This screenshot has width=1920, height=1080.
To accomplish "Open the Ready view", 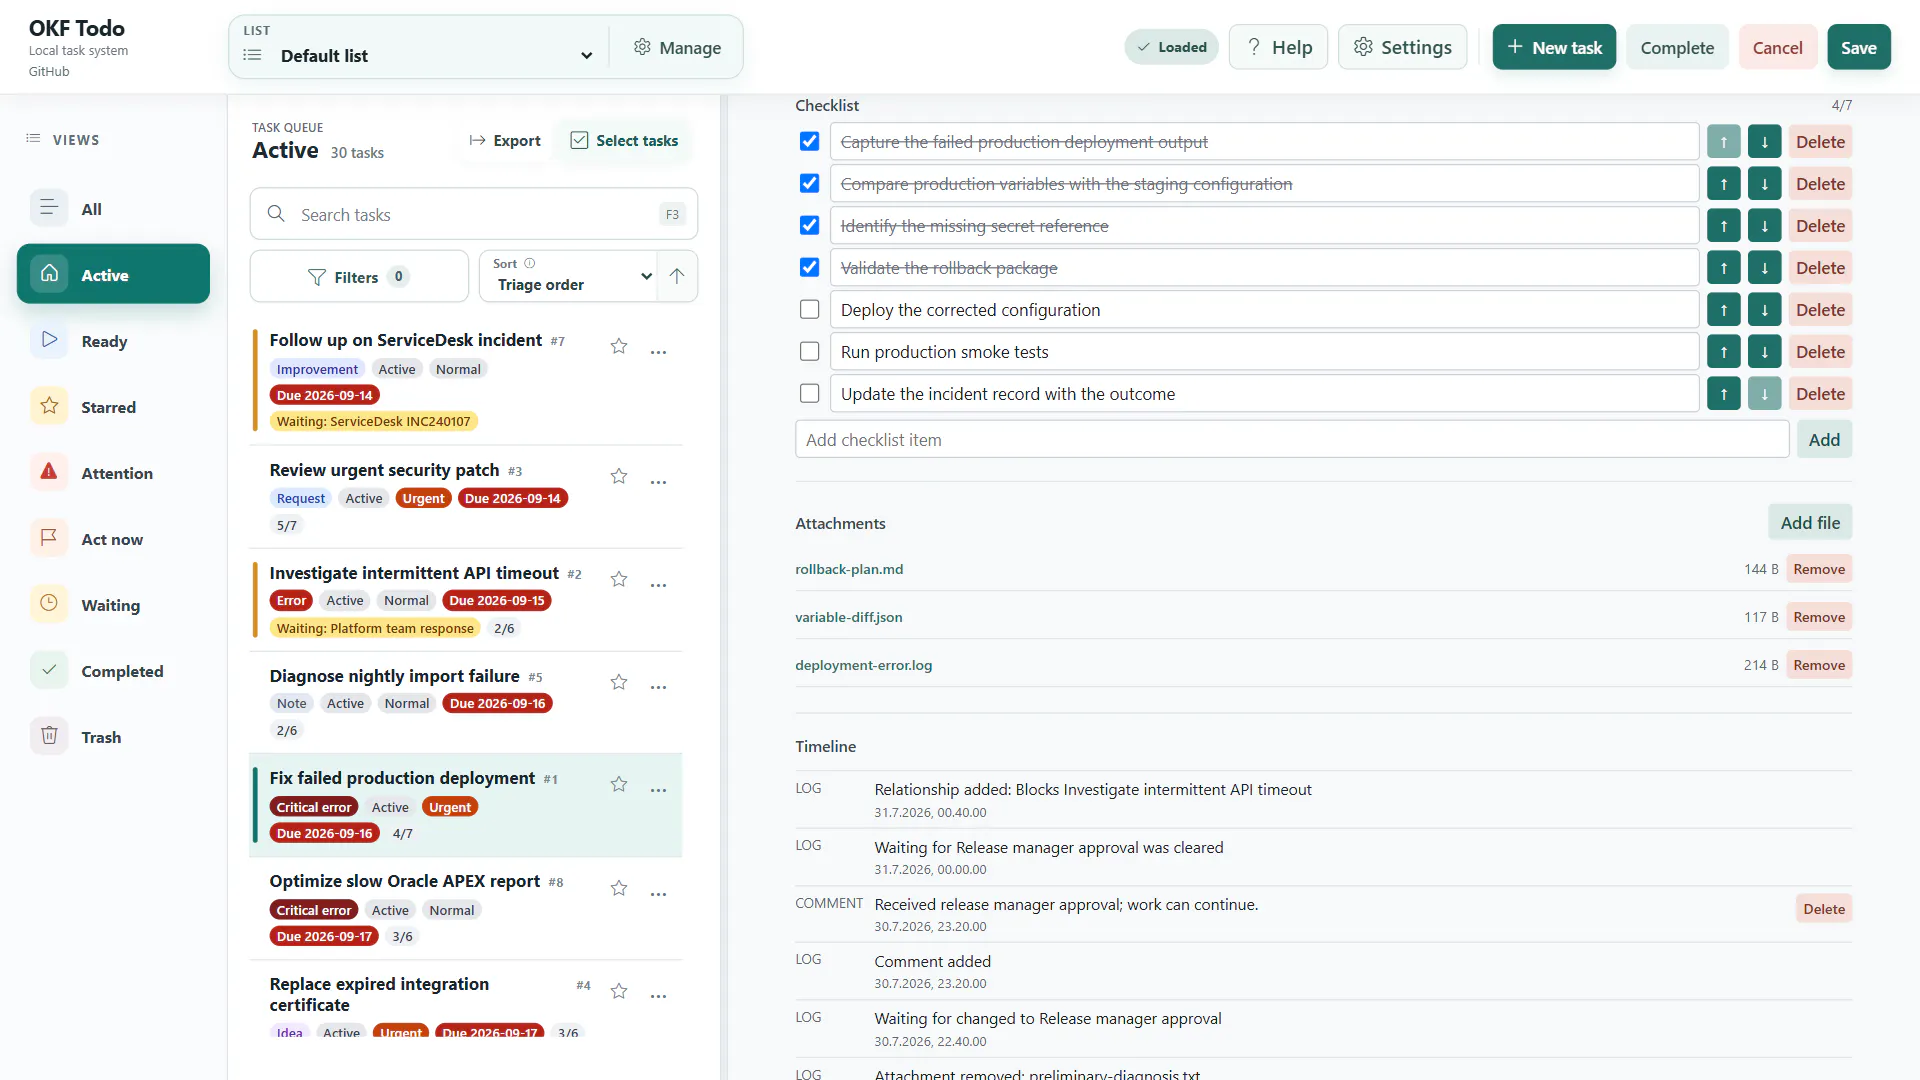I will [113, 341].
